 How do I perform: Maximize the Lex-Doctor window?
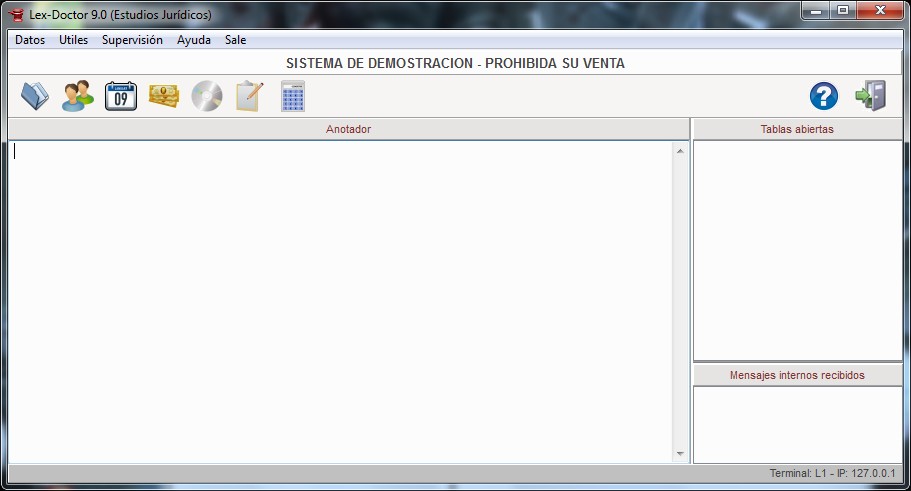click(x=843, y=10)
